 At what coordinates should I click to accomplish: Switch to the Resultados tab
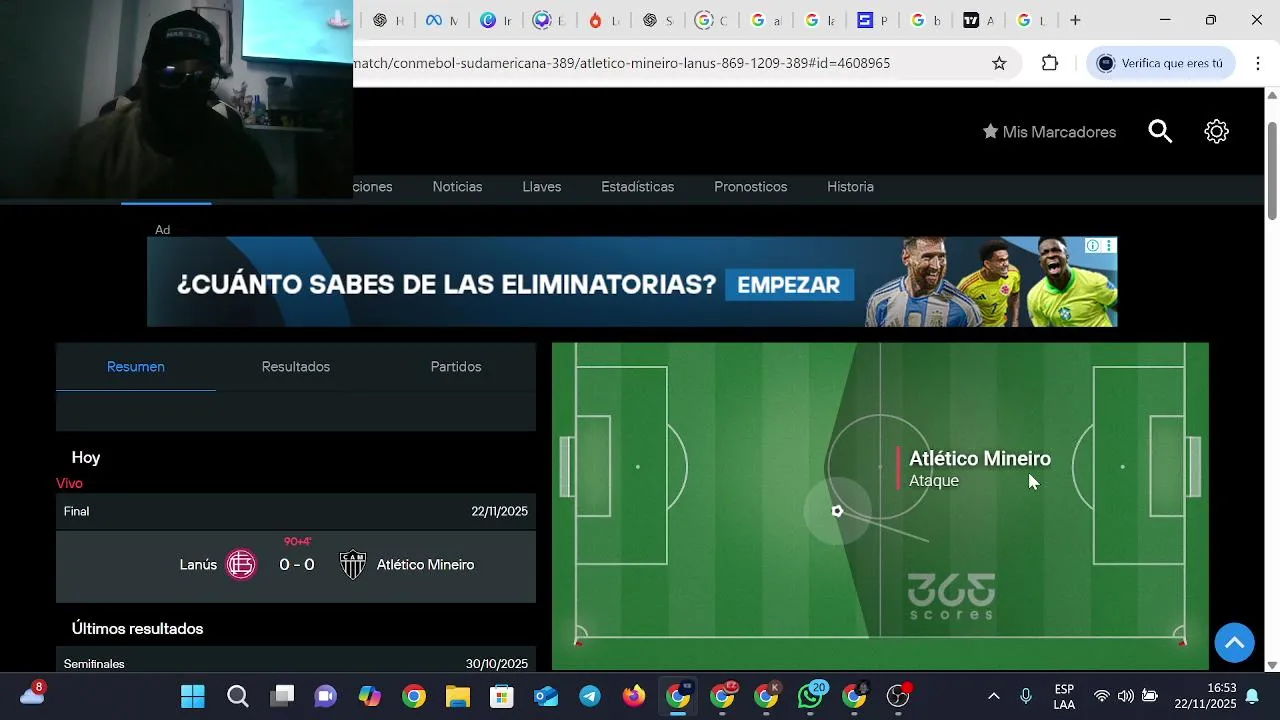click(296, 367)
